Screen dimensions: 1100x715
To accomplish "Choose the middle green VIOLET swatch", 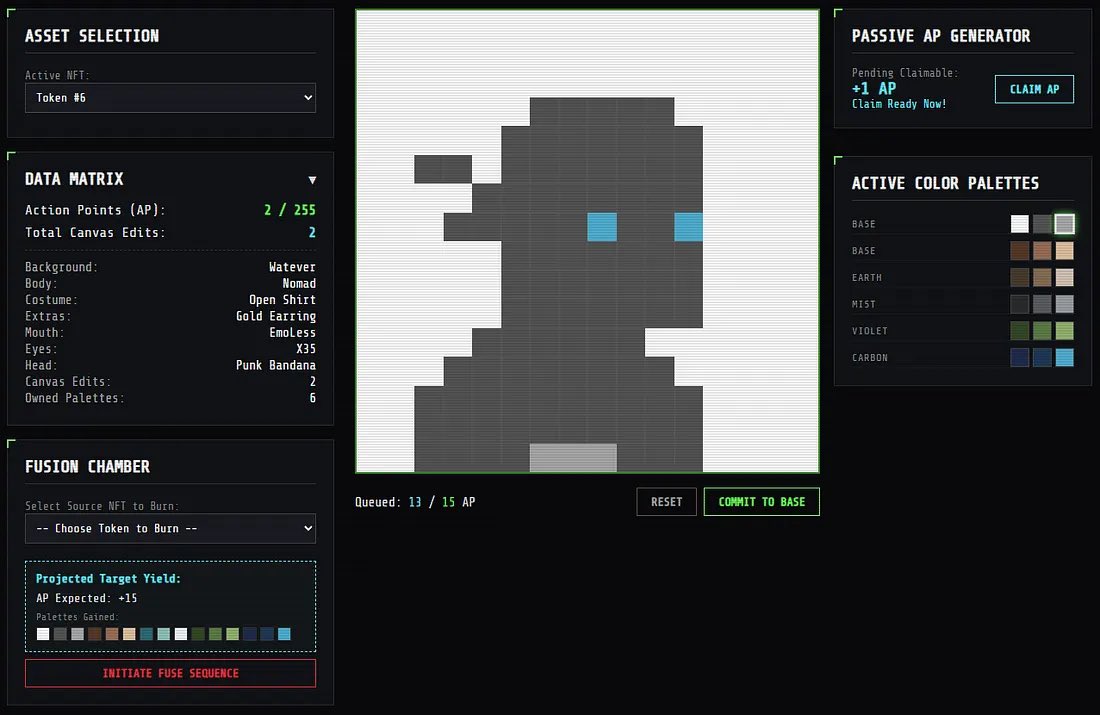I will coord(1042,330).
